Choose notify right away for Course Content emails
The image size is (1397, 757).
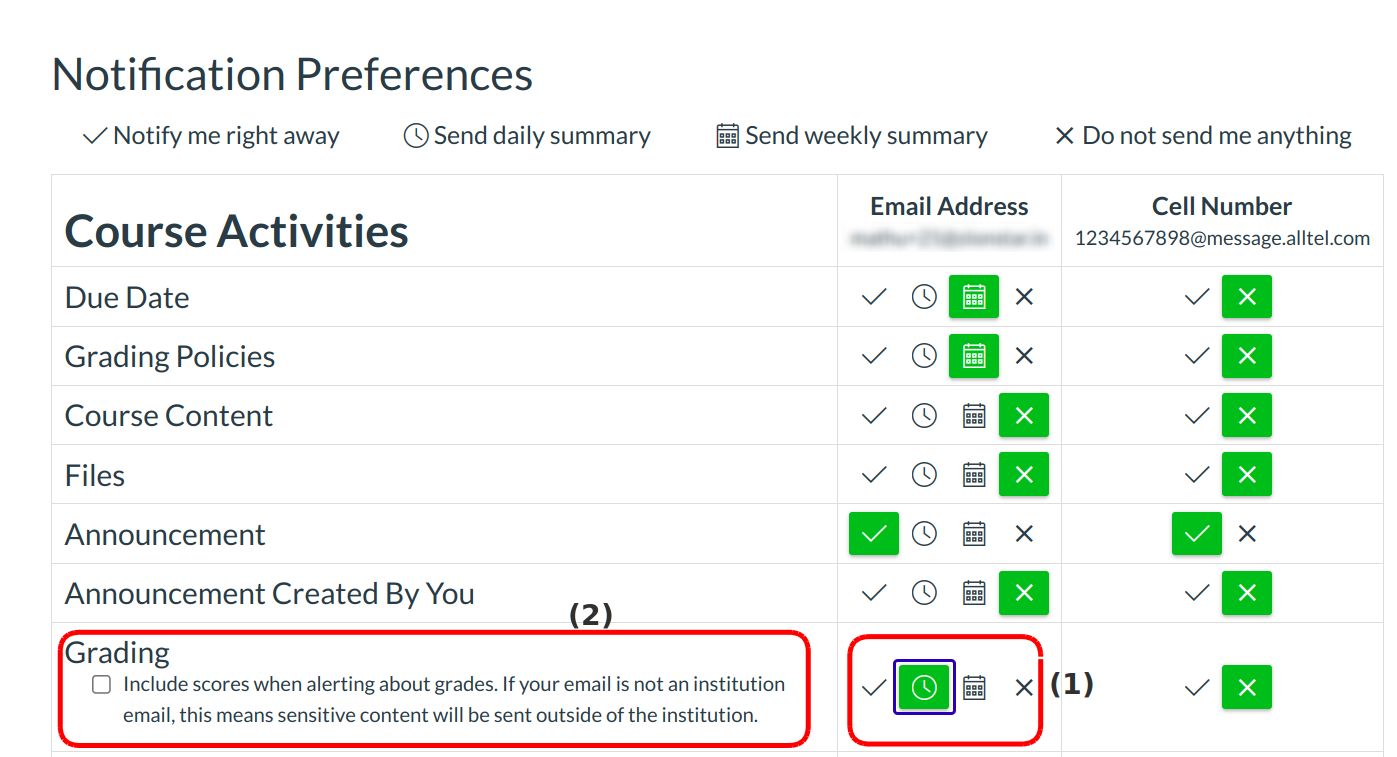tap(873, 415)
